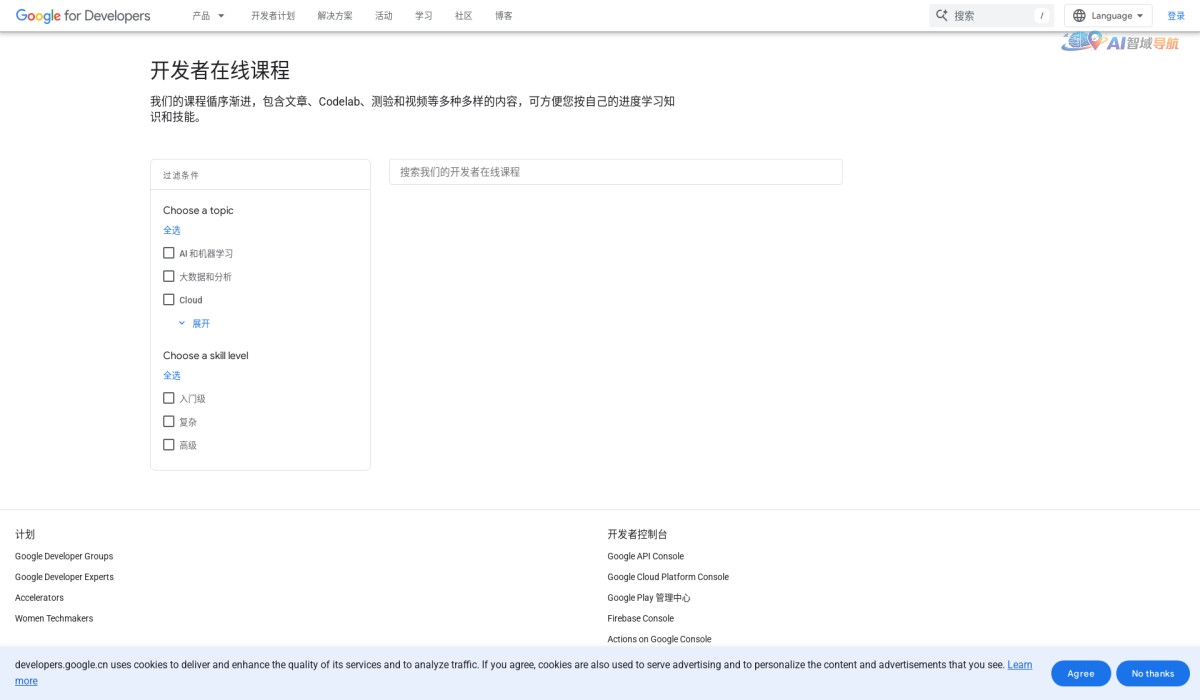This screenshot has height=700, width=1200.
Task: Click the 登录 sign-in link
Action: coord(1177,15)
